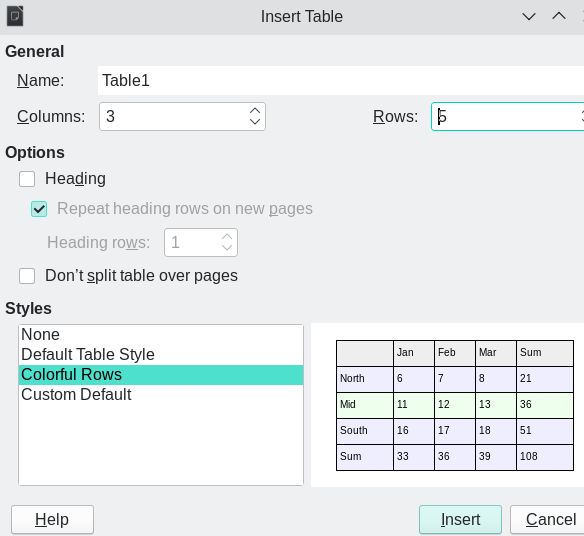Click the LibreOffice document icon in title bar
The height and width of the screenshot is (536, 584).
15,16
